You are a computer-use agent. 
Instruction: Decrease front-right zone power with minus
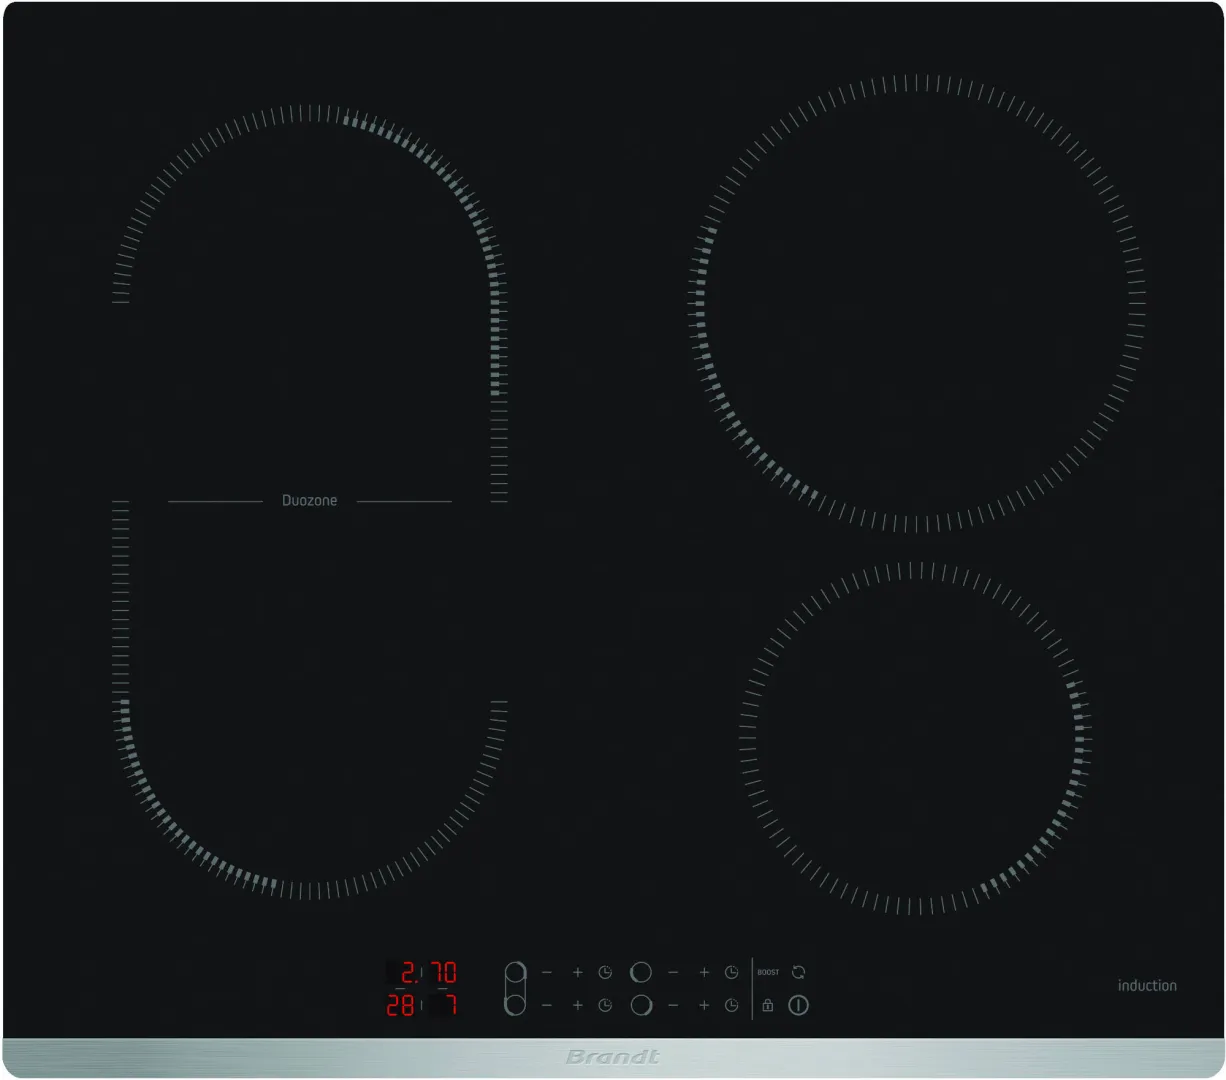point(673,1005)
